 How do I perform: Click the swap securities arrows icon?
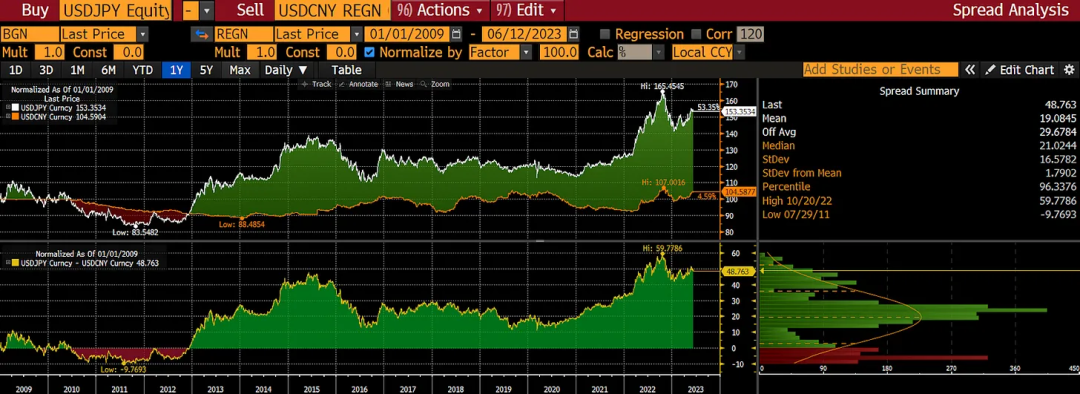tap(202, 34)
